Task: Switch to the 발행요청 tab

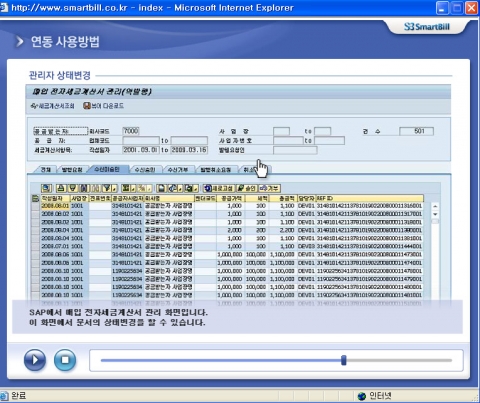Action: tap(72, 170)
